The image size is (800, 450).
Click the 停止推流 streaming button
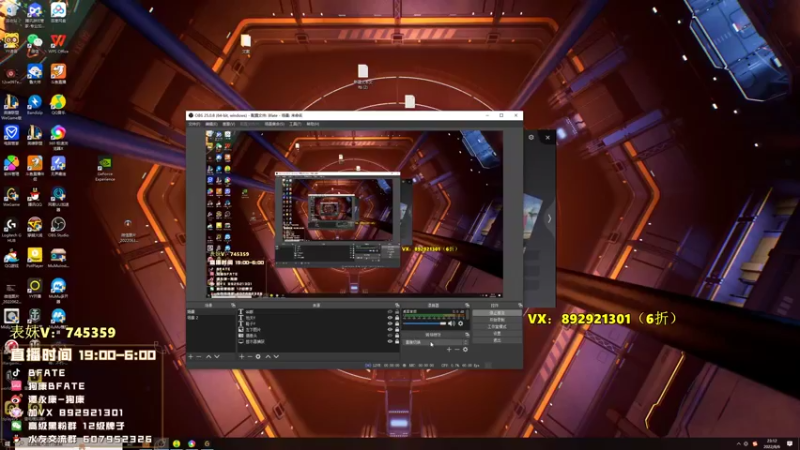point(497,312)
